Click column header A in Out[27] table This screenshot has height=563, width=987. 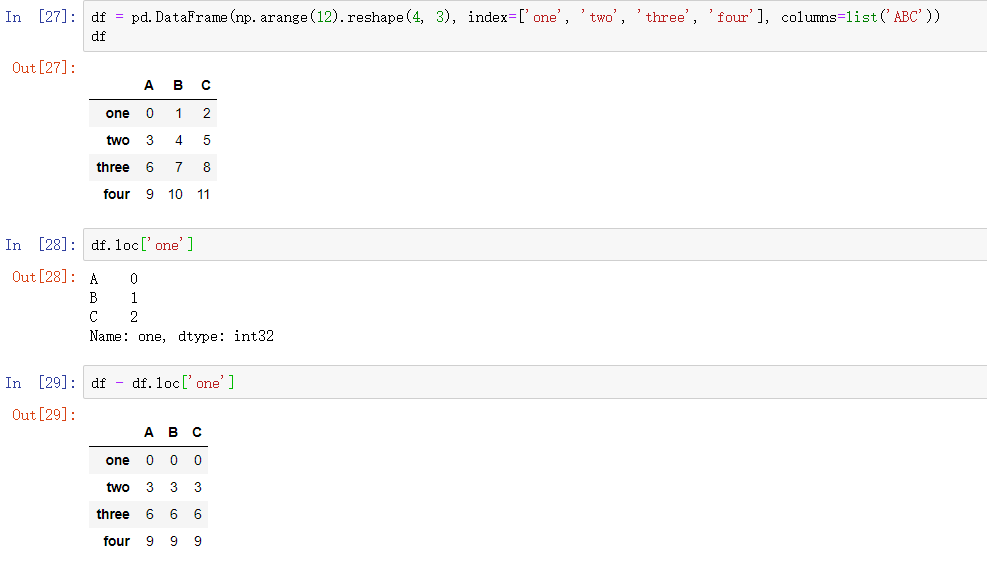click(x=149, y=85)
